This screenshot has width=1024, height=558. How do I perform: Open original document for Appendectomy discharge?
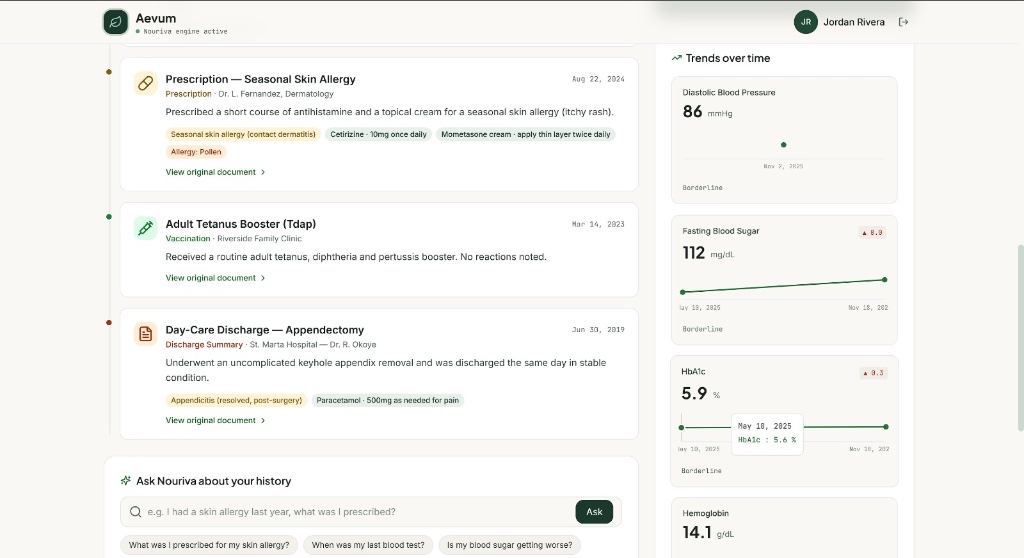[x=215, y=420]
